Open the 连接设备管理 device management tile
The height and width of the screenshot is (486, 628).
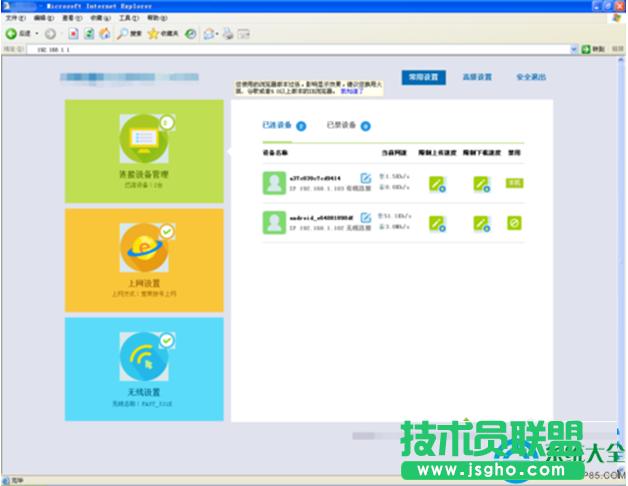tap(144, 151)
